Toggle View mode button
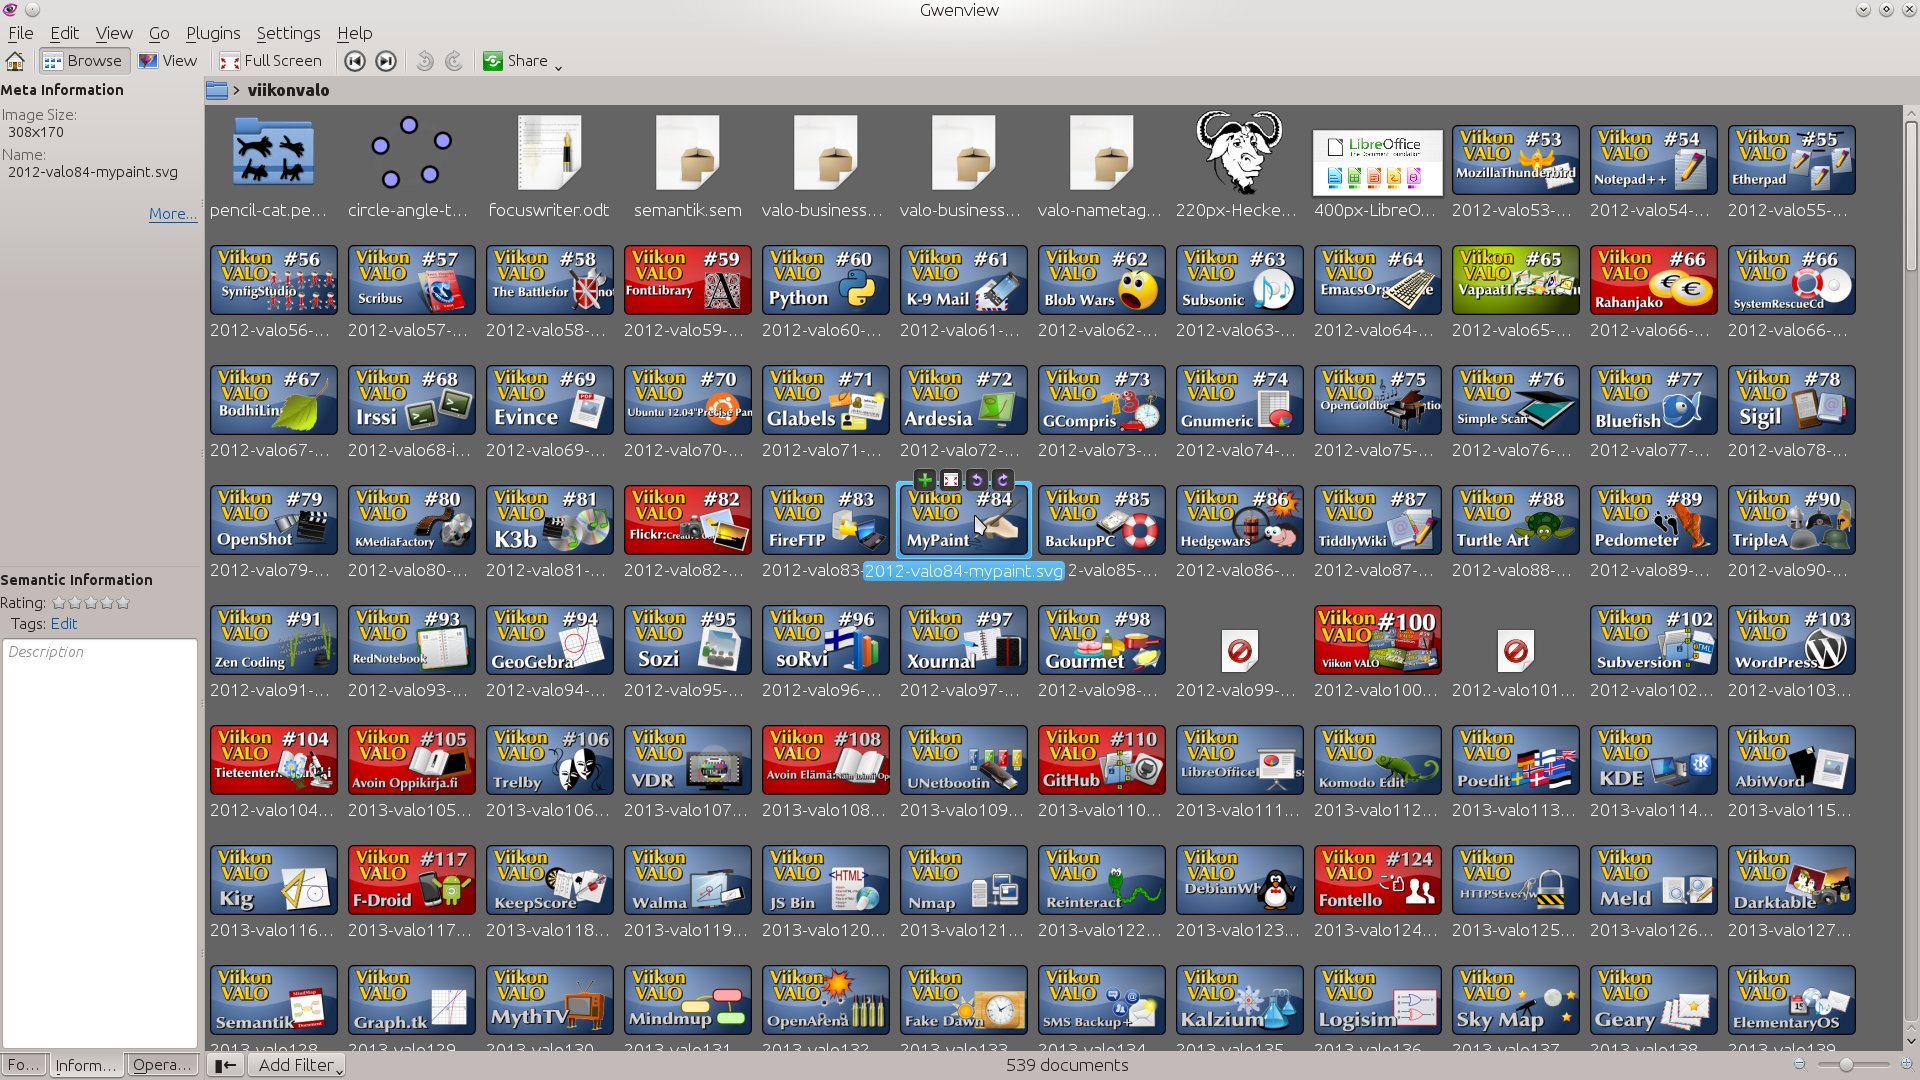The height and width of the screenshot is (1080, 1920). point(168,61)
